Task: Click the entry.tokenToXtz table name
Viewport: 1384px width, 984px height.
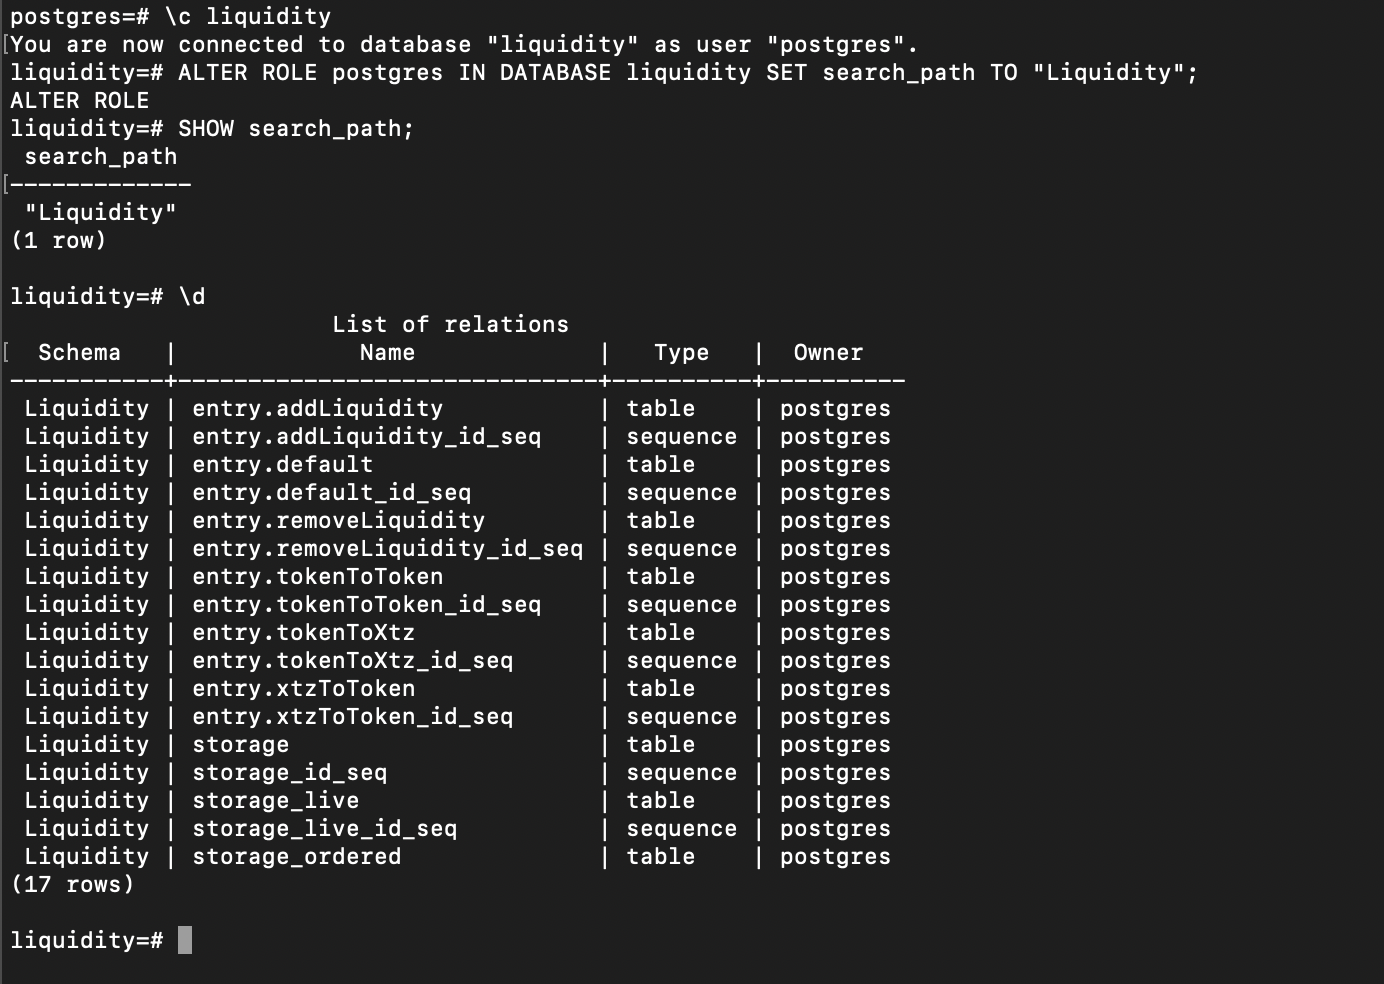Action: pyautogui.click(x=303, y=633)
